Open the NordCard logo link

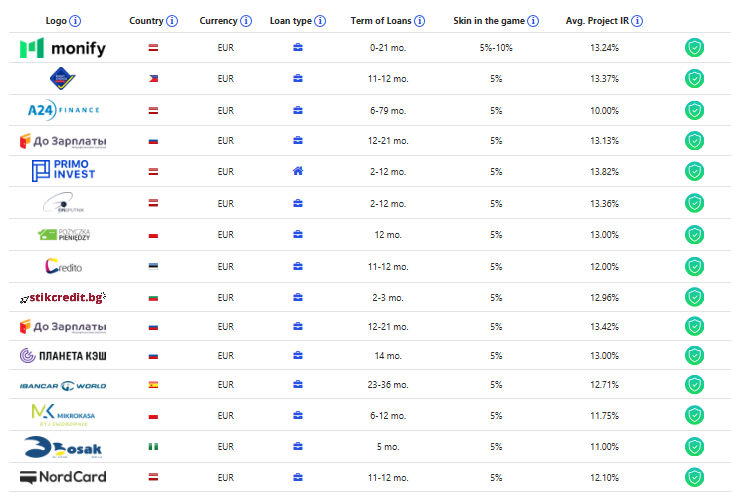(62, 477)
